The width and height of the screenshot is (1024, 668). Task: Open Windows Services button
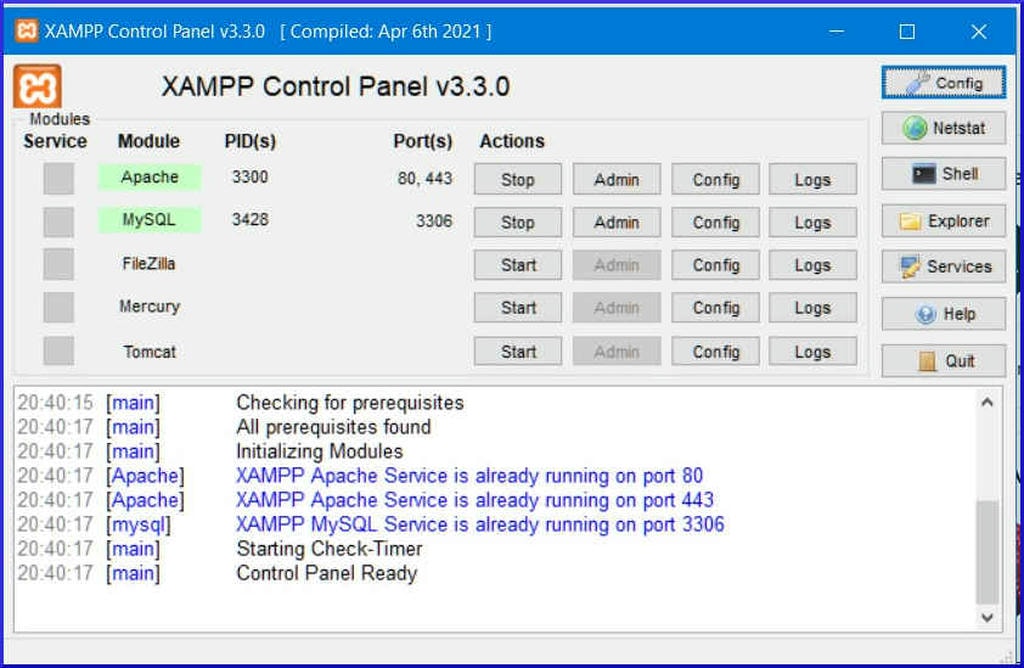(943, 266)
